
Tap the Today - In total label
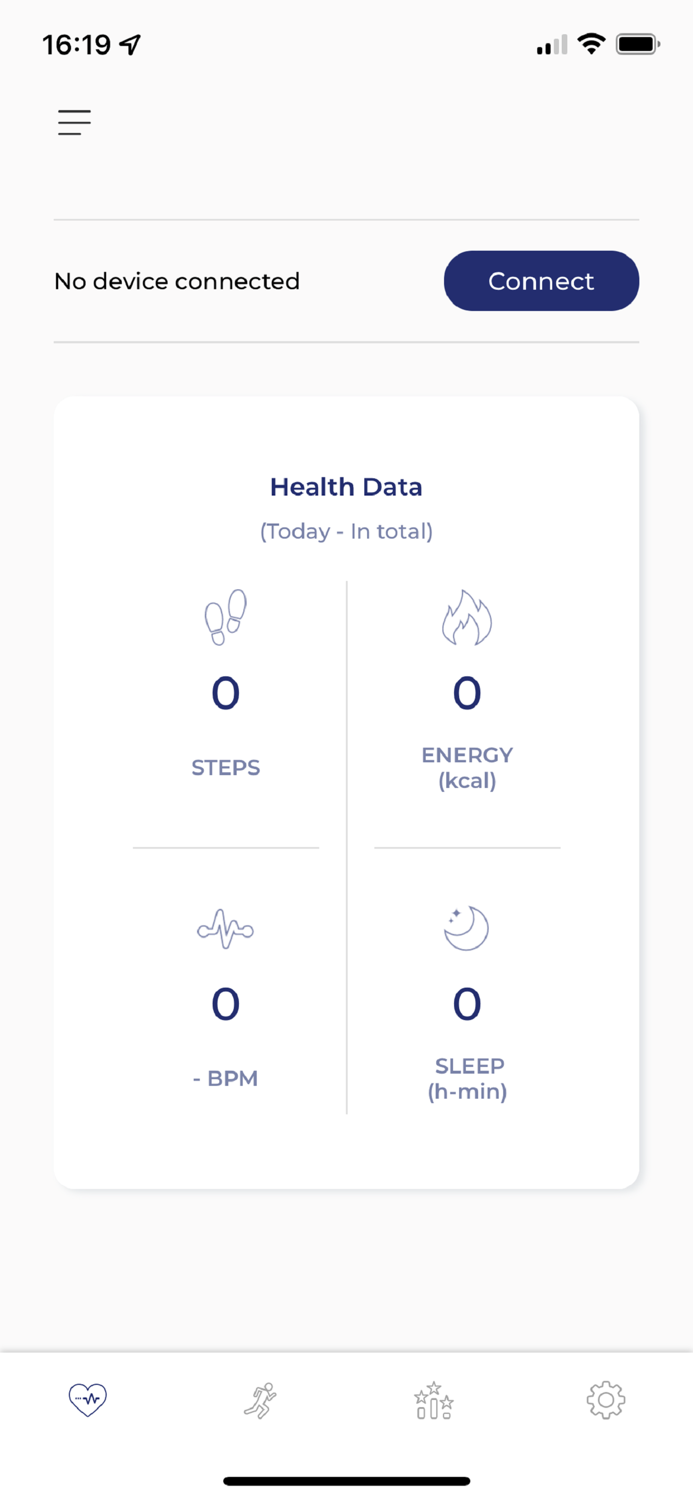click(346, 531)
